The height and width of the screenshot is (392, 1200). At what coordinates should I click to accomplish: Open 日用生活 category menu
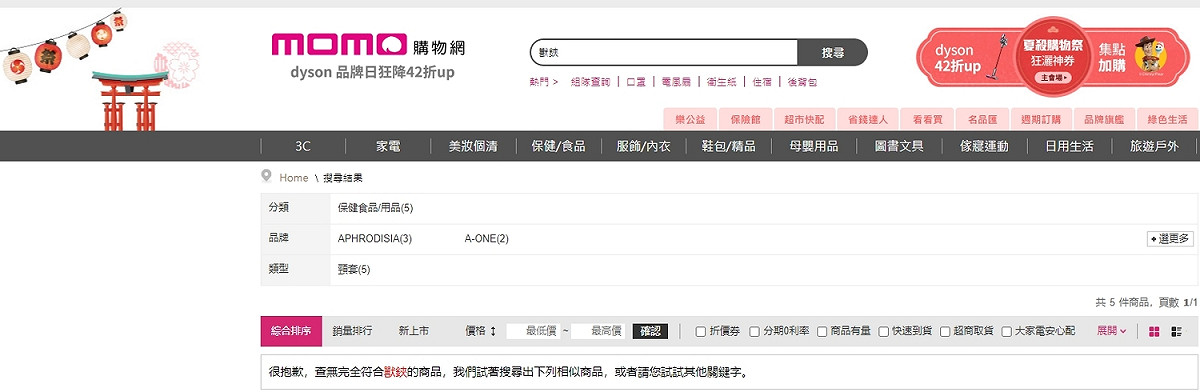1069,146
